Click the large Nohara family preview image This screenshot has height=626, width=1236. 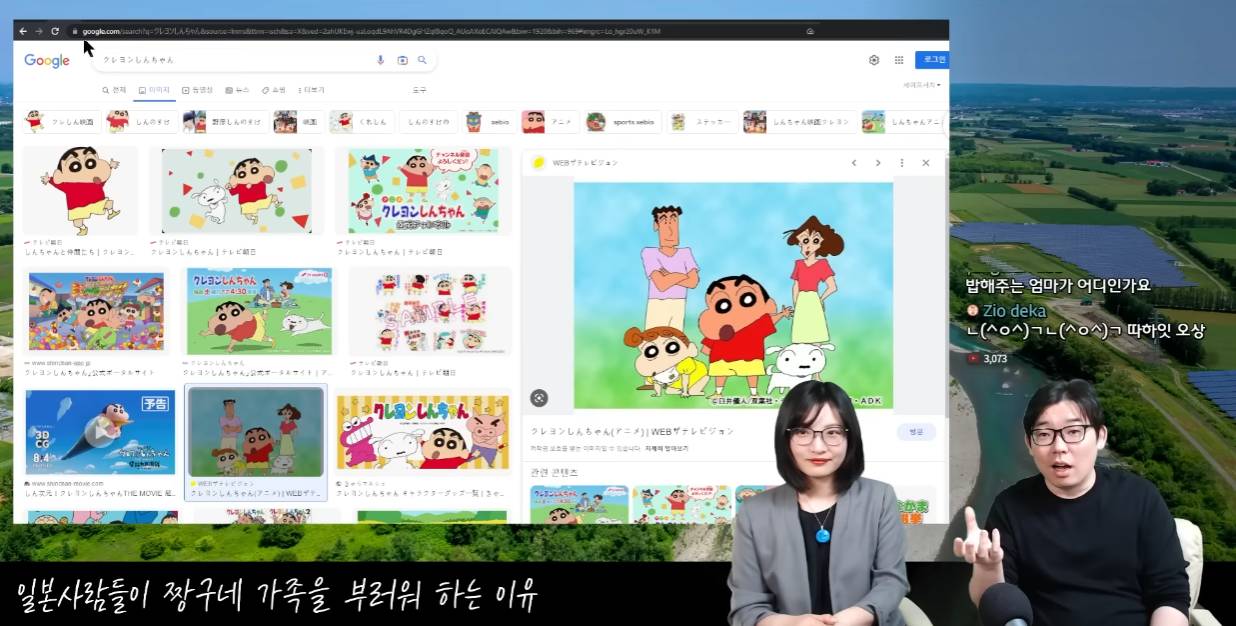coord(733,296)
